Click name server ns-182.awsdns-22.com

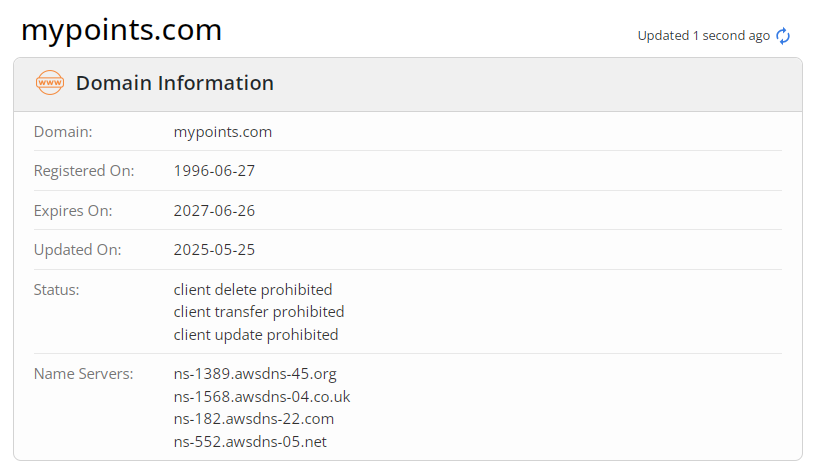pos(253,419)
